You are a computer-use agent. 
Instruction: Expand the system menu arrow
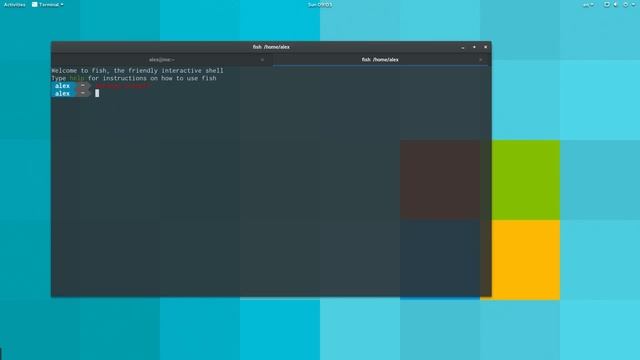pyautogui.click(x=633, y=4)
